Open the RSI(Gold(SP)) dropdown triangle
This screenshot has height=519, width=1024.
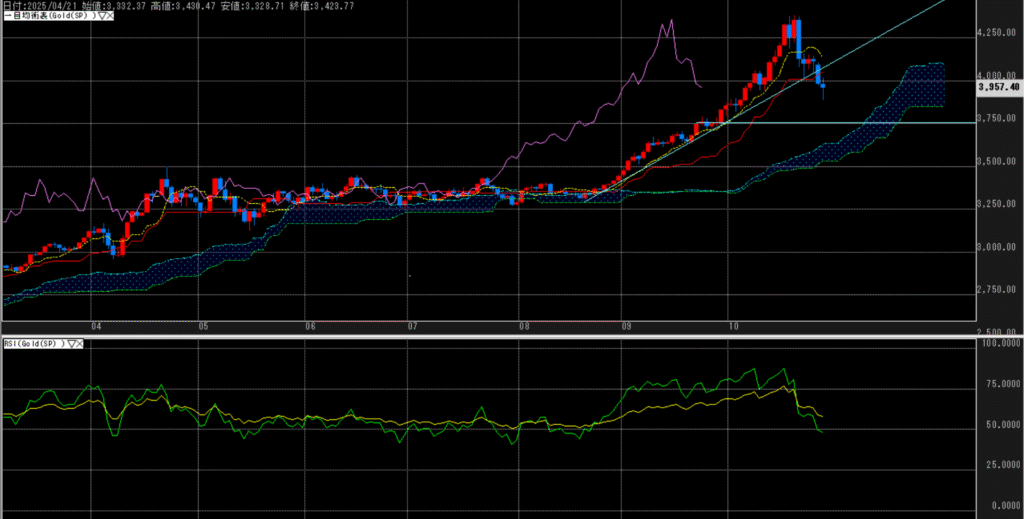pyautogui.click(x=70, y=344)
